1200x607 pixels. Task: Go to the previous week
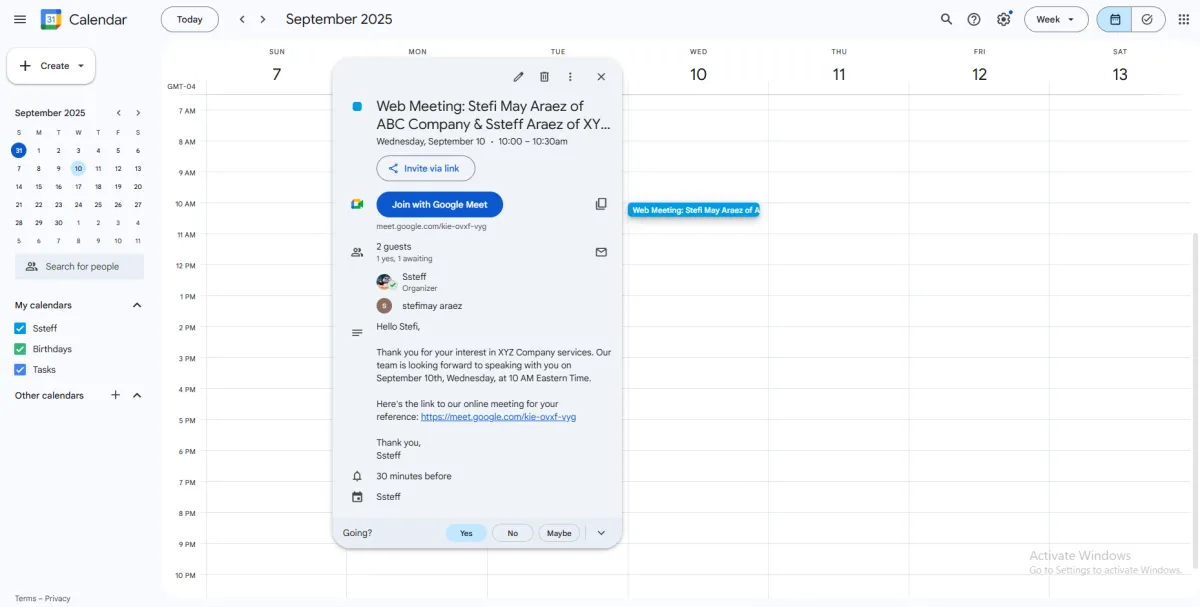[x=242, y=19]
